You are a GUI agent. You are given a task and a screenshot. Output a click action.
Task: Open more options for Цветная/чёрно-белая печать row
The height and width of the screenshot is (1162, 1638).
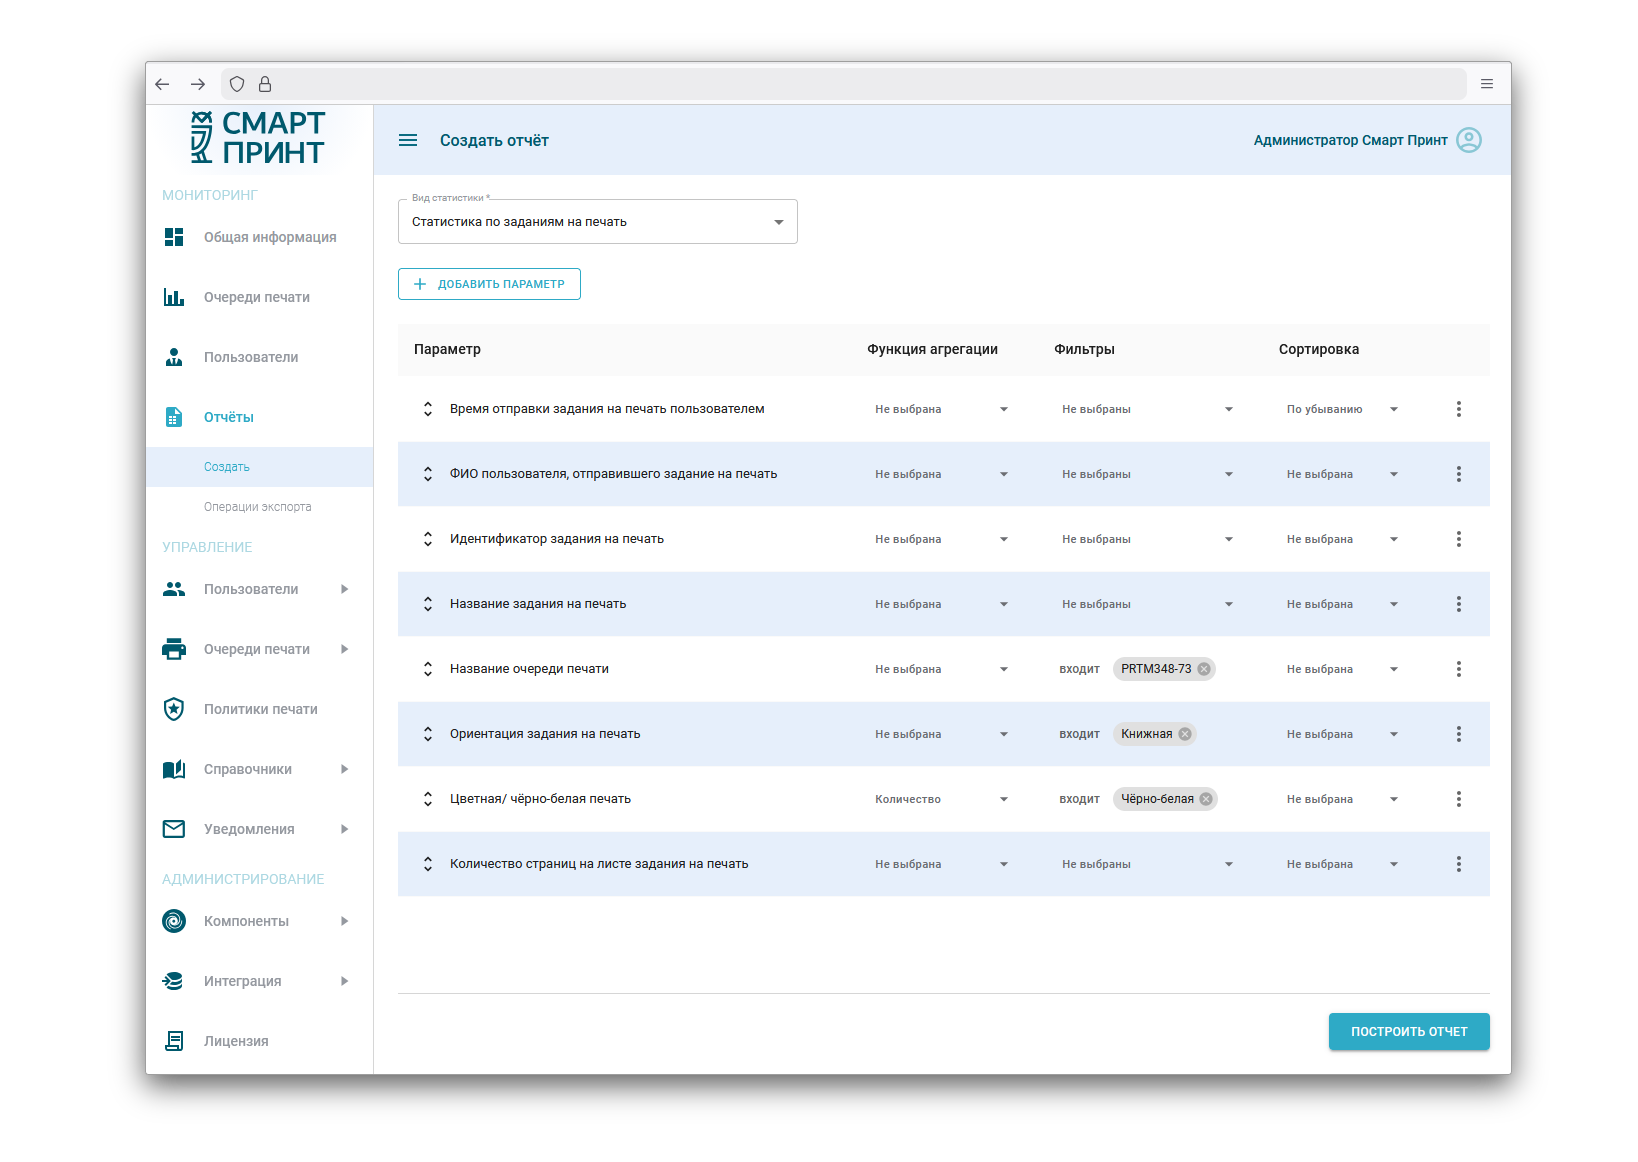click(x=1459, y=799)
